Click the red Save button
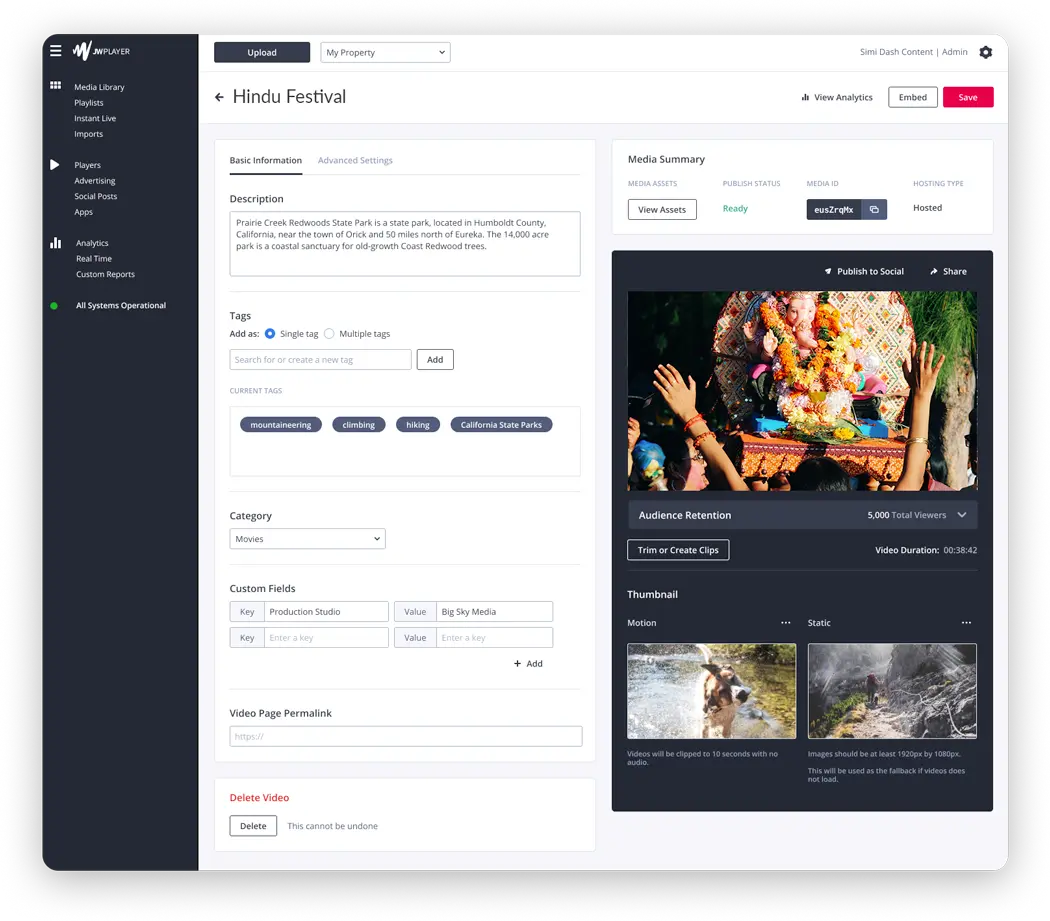Image resolution: width=1050 pixels, height=921 pixels. click(x=967, y=97)
